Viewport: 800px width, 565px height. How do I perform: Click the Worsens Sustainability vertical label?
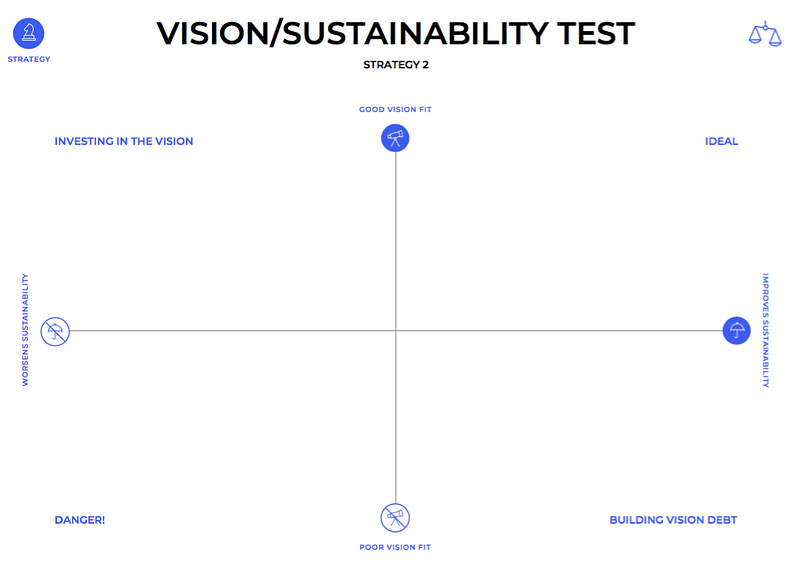[x=25, y=330]
